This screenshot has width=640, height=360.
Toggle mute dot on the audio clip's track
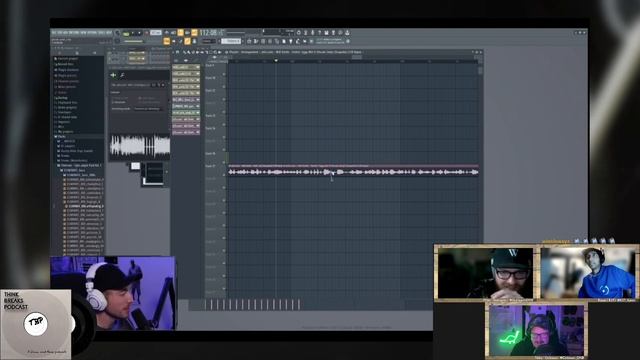tap(224, 175)
